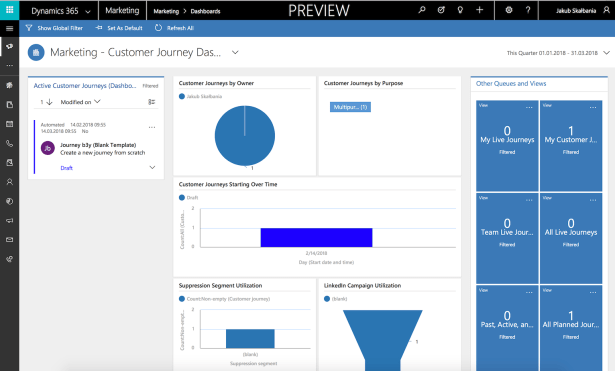This screenshot has height=371, width=615.
Task: Open ellipsis on Journey b3y record card
Action: click(x=152, y=127)
